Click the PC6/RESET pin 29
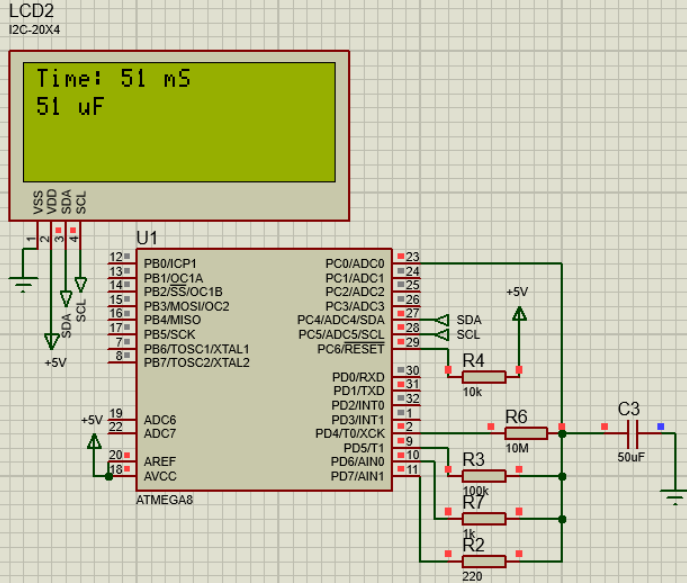This screenshot has height=583, width=687. [406, 349]
